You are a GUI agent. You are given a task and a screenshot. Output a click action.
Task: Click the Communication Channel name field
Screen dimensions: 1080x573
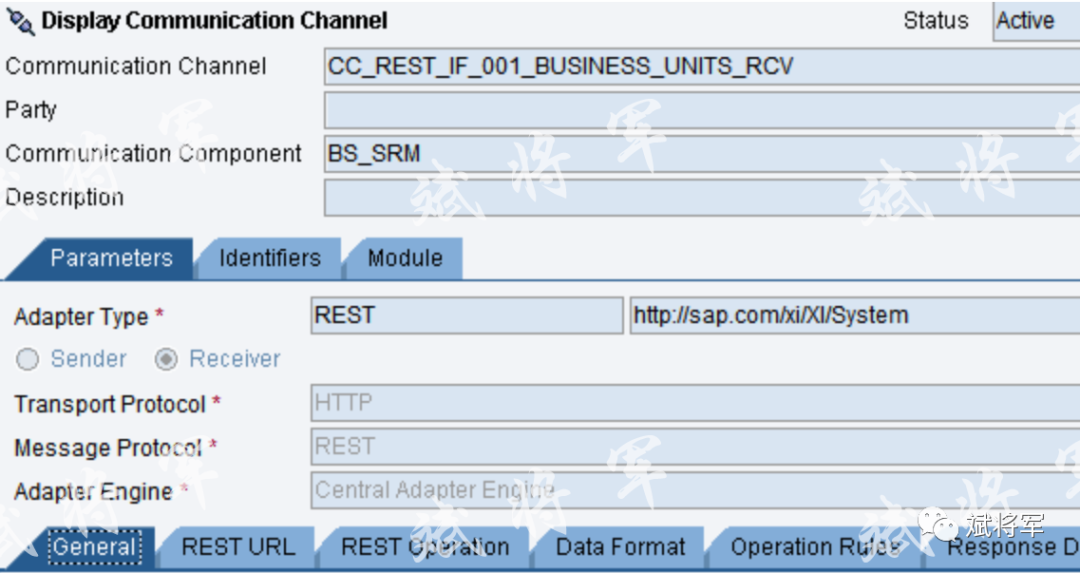click(x=702, y=66)
